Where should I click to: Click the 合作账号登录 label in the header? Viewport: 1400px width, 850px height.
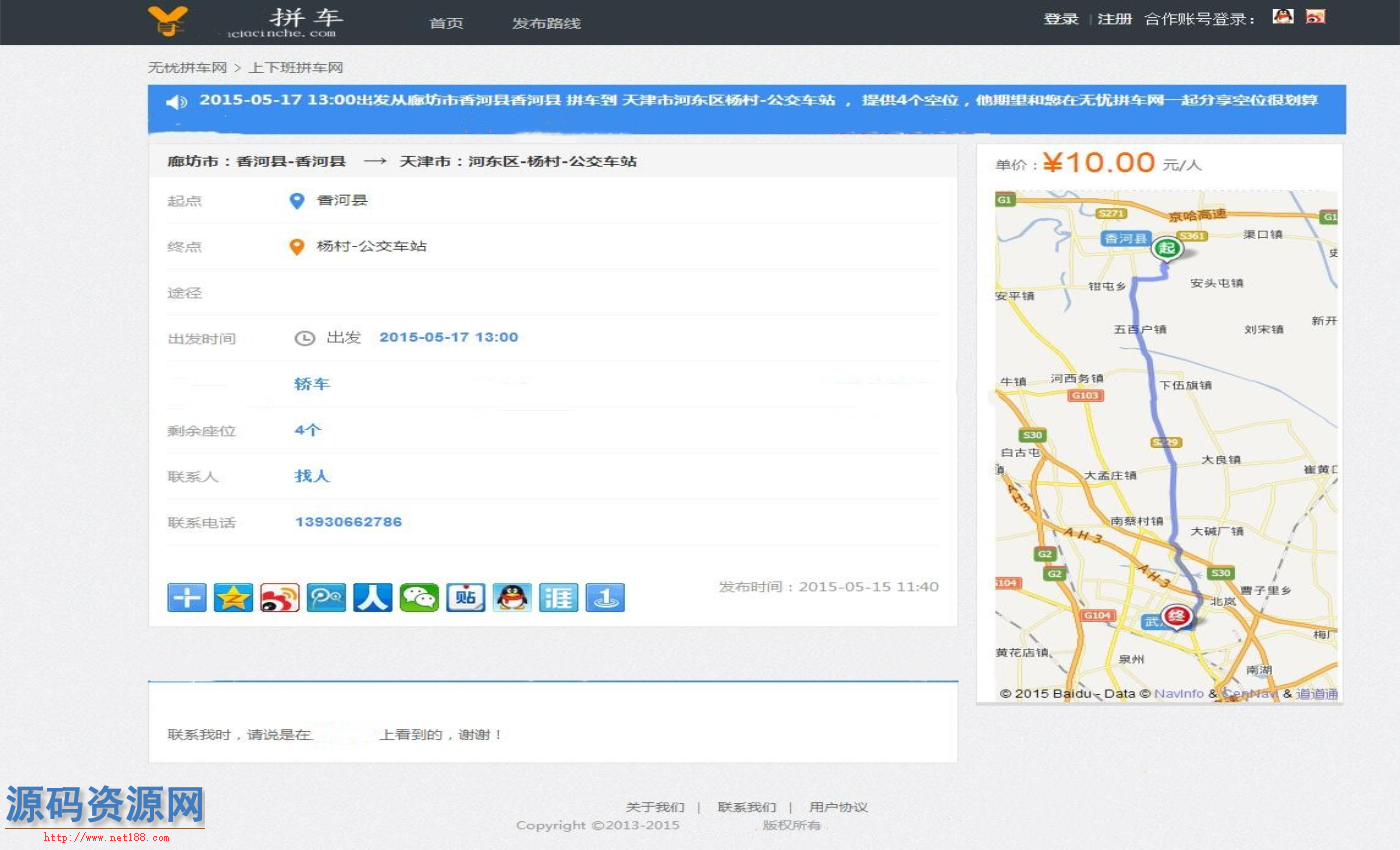[1200, 19]
